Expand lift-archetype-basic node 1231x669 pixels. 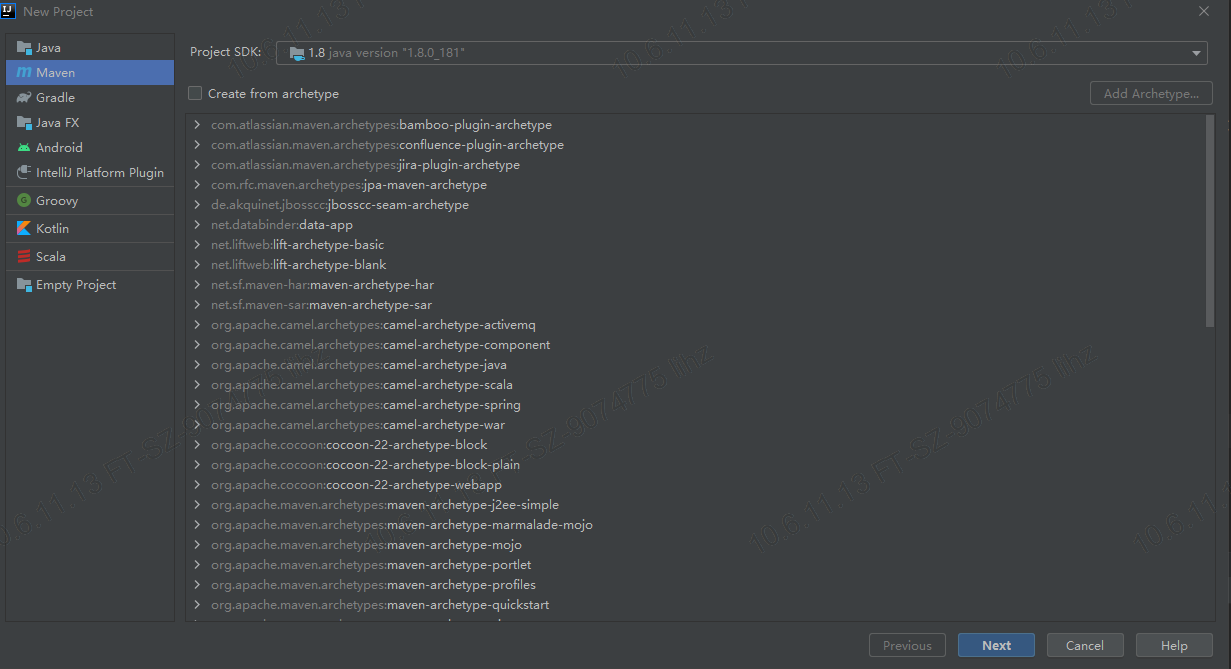tap(198, 245)
